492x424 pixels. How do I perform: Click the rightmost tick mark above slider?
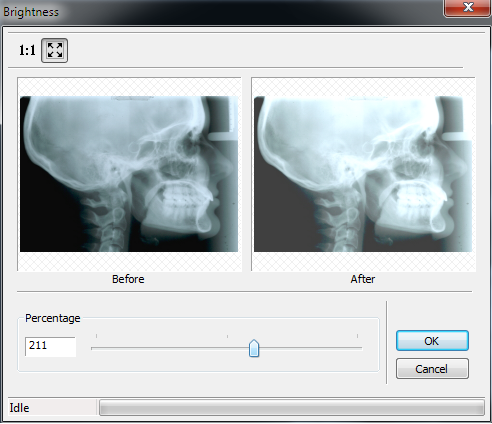(x=357, y=336)
